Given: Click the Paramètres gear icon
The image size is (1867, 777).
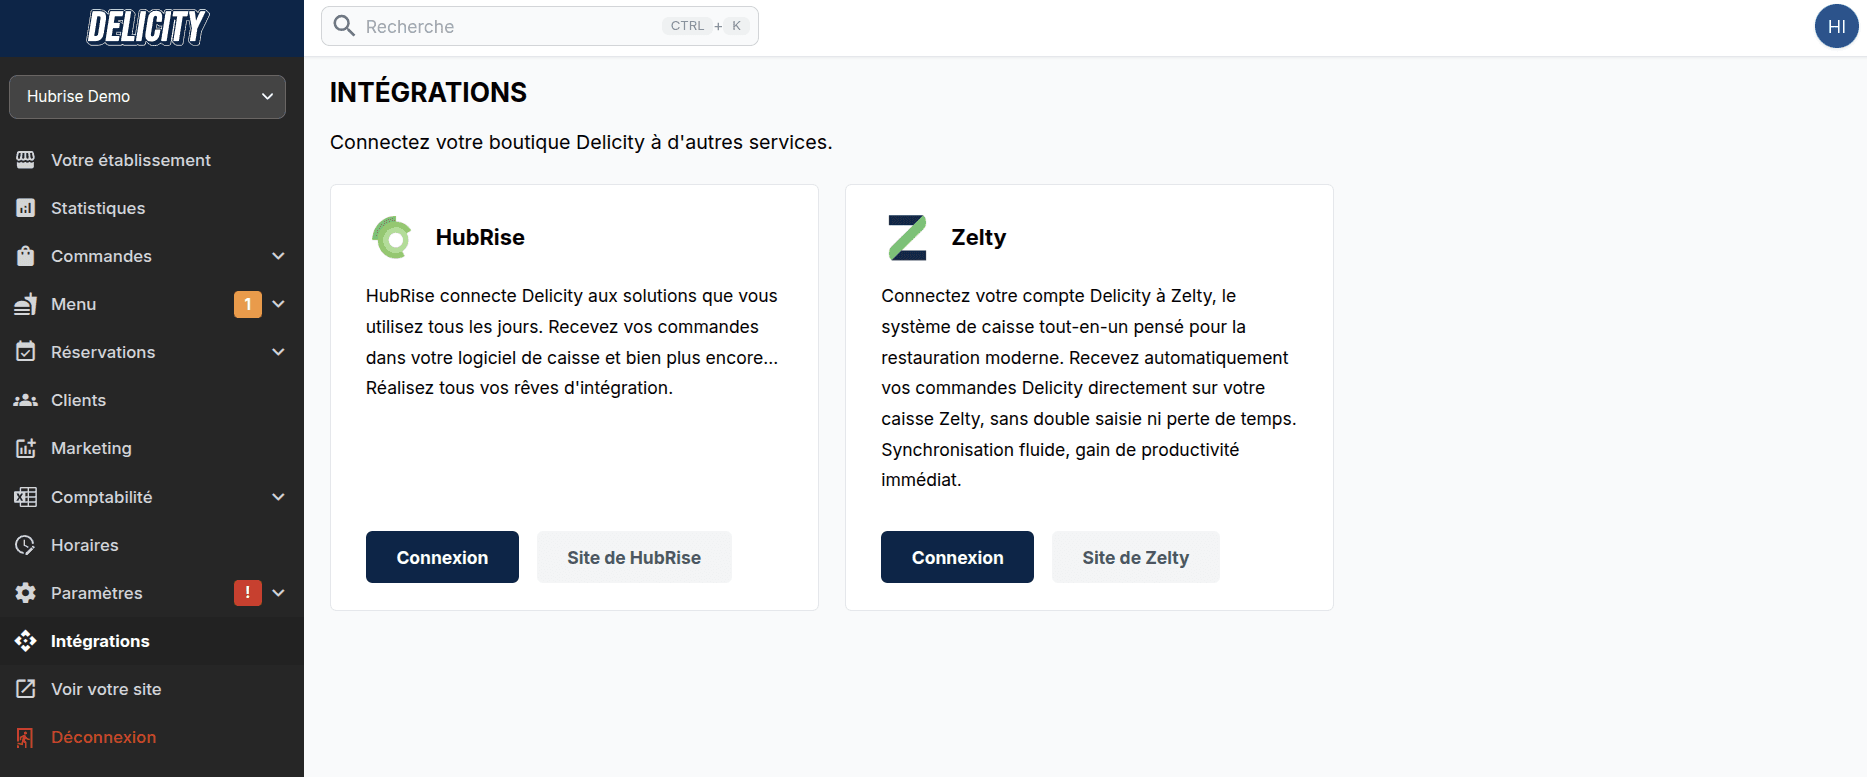Looking at the screenshot, I should [x=26, y=593].
